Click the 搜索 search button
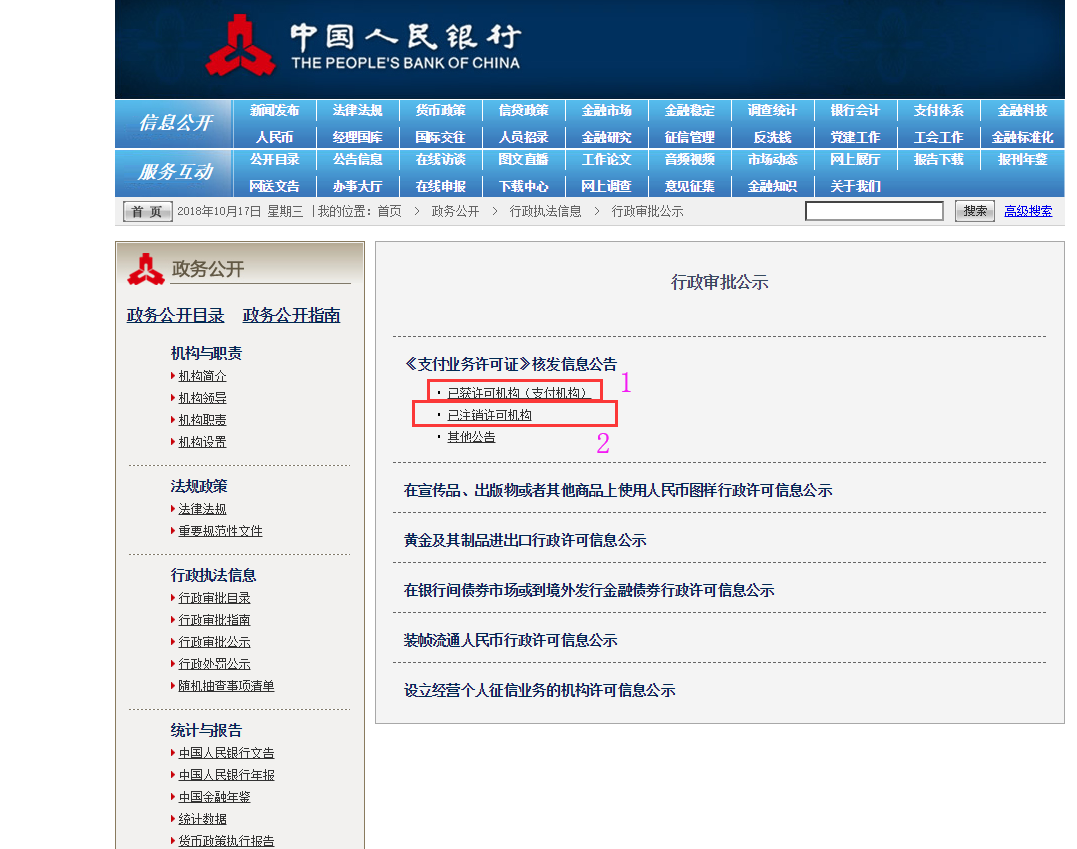The image size is (1077, 849). [x=975, y=211]
